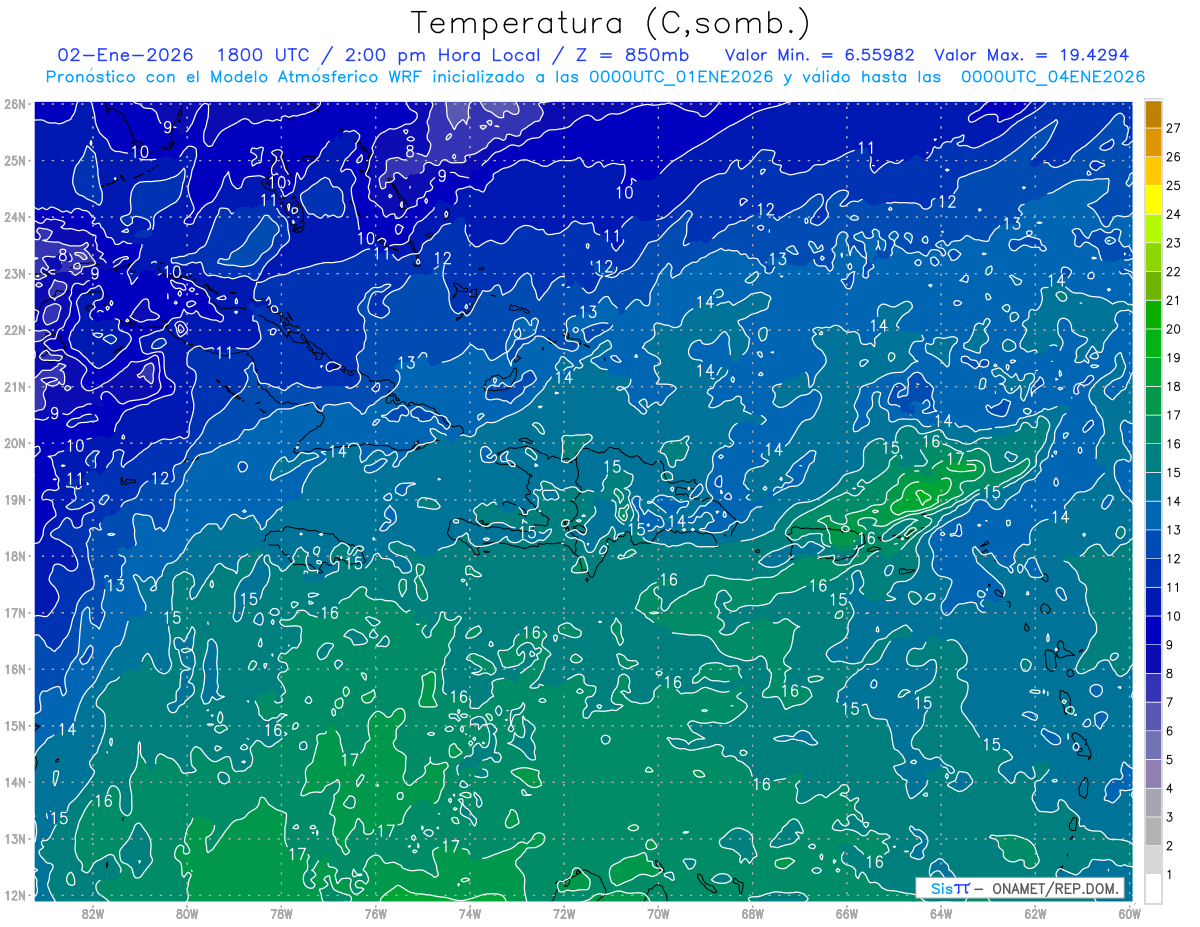Viewport: 1200px width, 927px height.
Task: Click the '13N' latitude axis label
Action: tap(15, 838)
